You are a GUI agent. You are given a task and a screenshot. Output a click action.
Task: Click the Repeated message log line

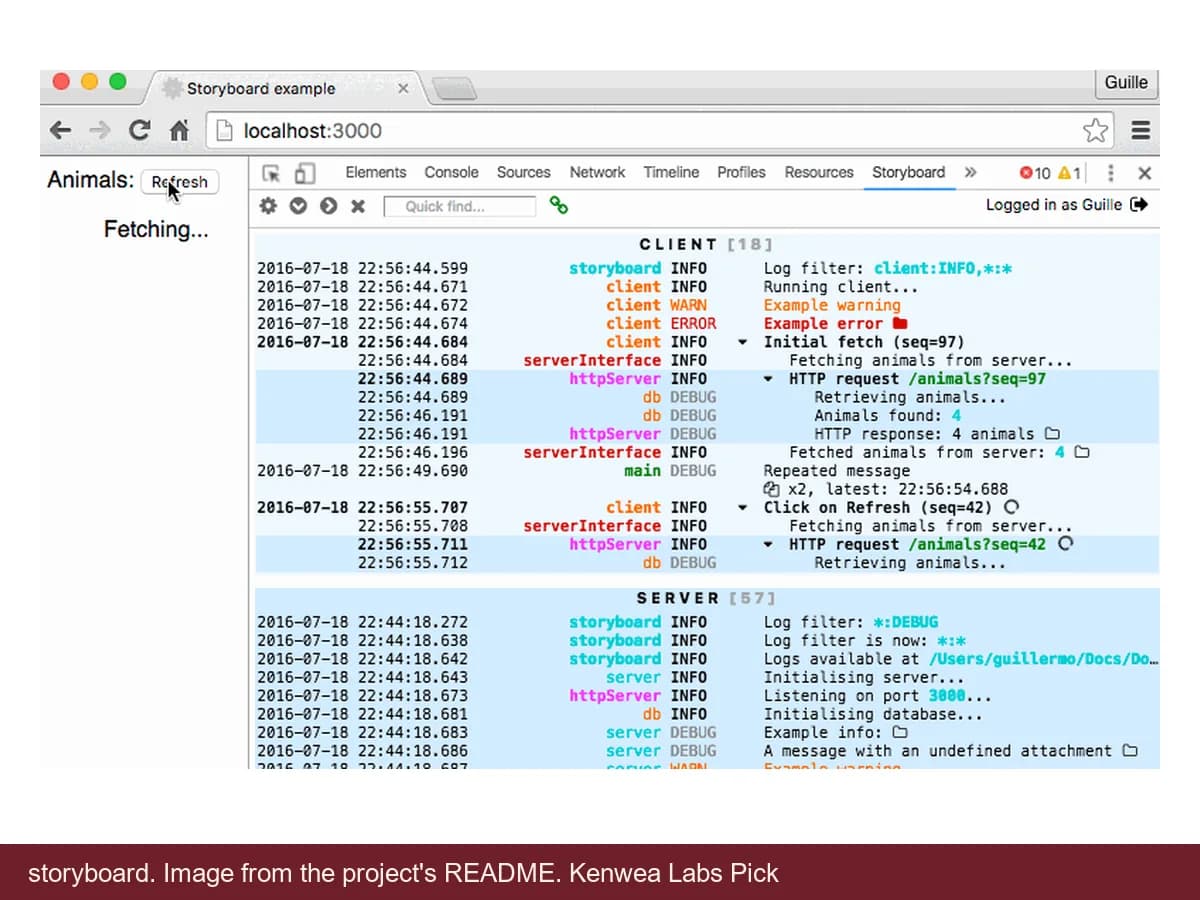(837, 471)
